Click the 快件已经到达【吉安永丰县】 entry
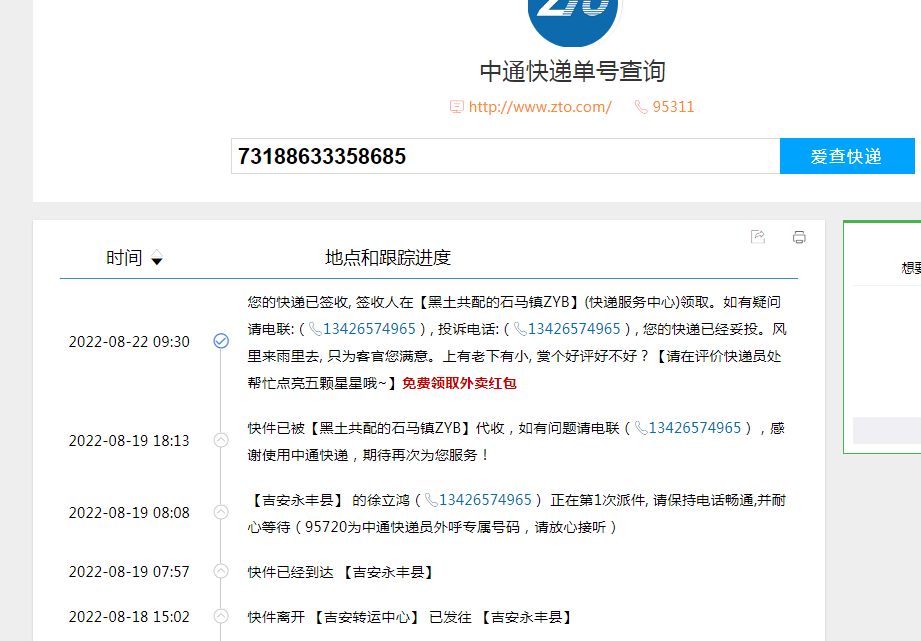Screen dimensions: 921x641 click(341, 572)
